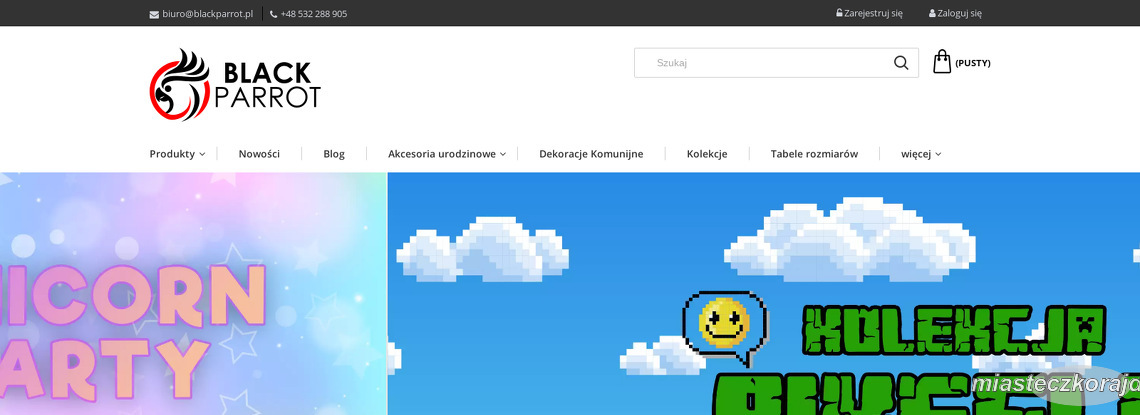
Task: Open the Produkty menu label
Action: [172, 154]
